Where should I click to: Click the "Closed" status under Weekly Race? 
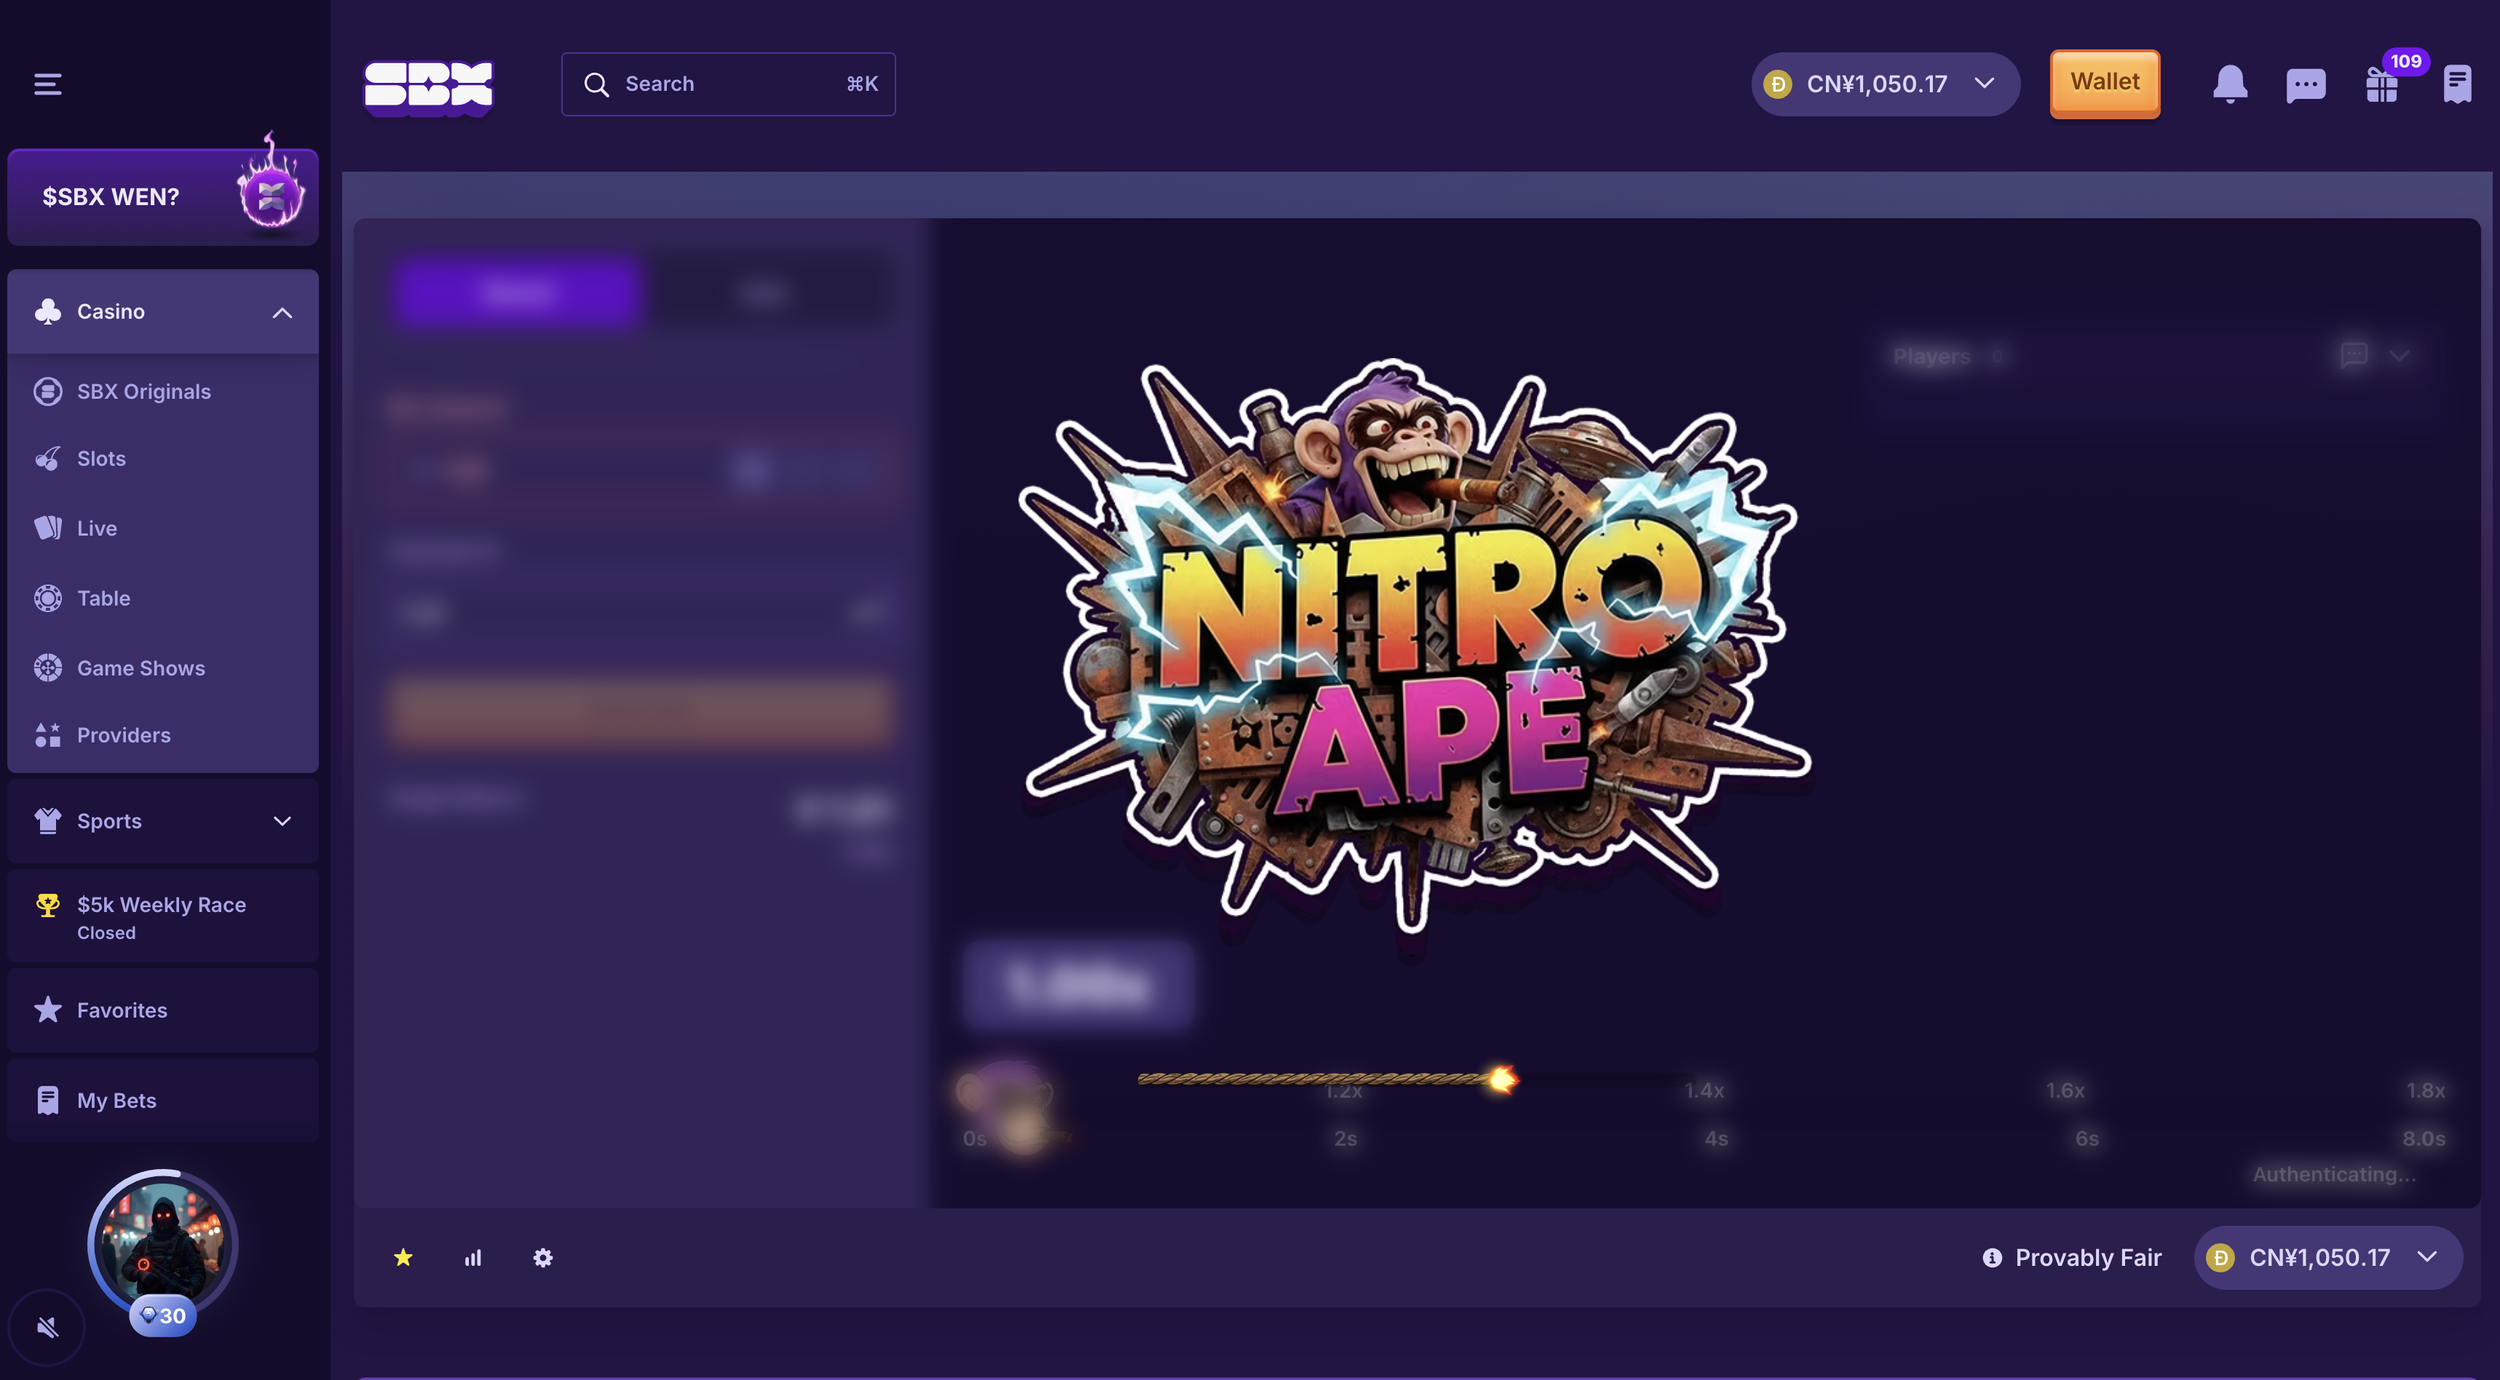coord(106,933)
